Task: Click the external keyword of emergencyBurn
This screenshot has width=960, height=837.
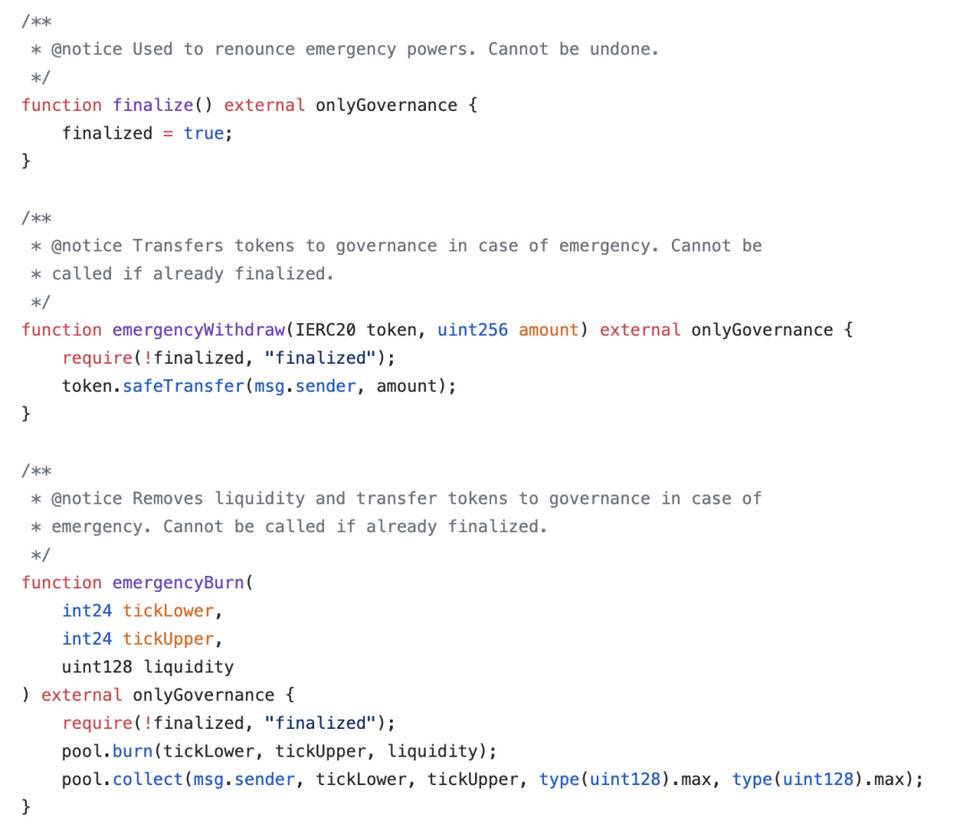Action: point(81,695)
